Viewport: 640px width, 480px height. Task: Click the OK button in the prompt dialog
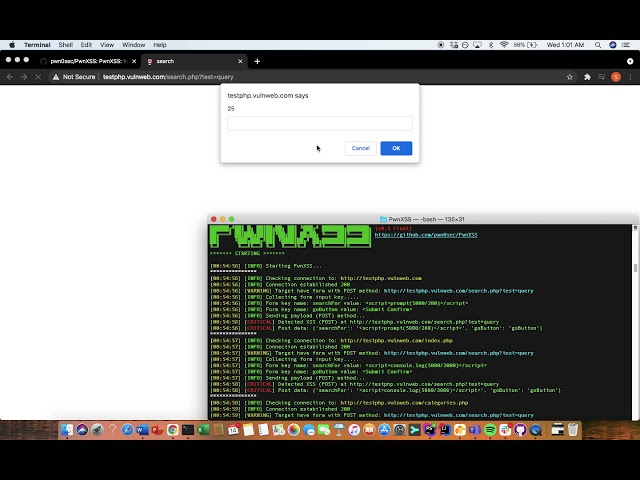coord(396,148)
